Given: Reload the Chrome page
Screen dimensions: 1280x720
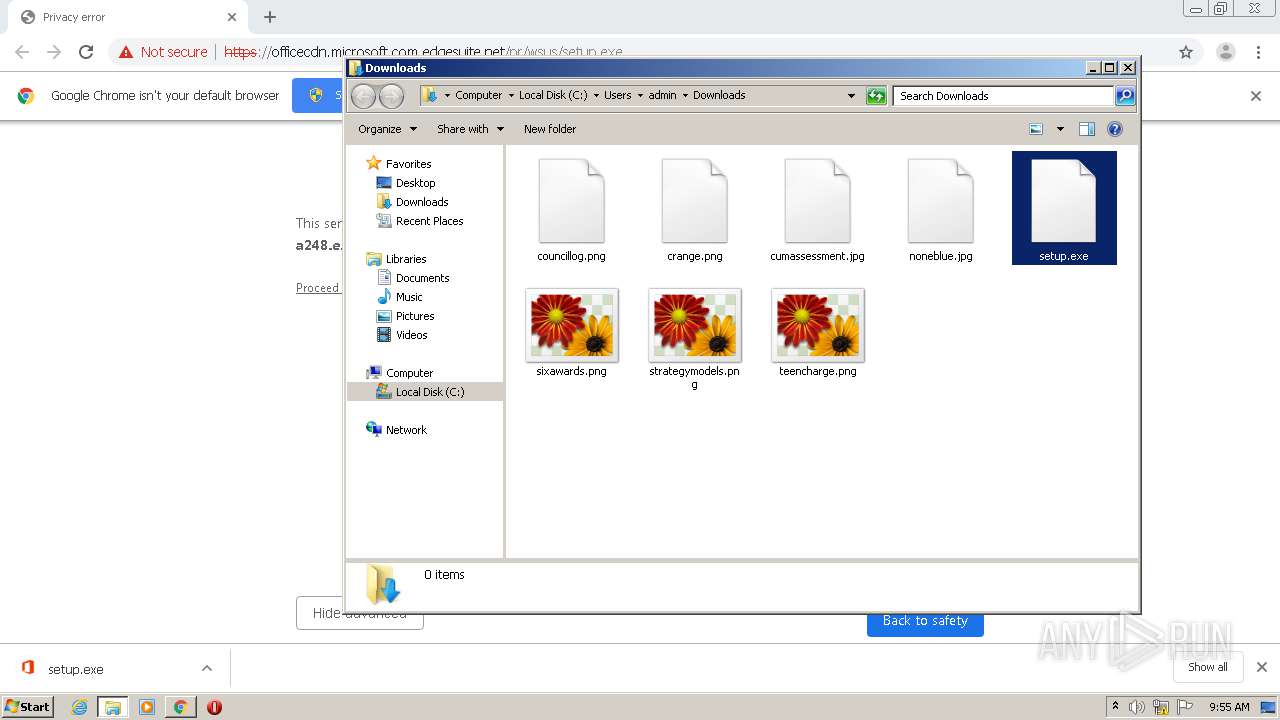Looking at the screenshot, I should [x=86, y=52].
